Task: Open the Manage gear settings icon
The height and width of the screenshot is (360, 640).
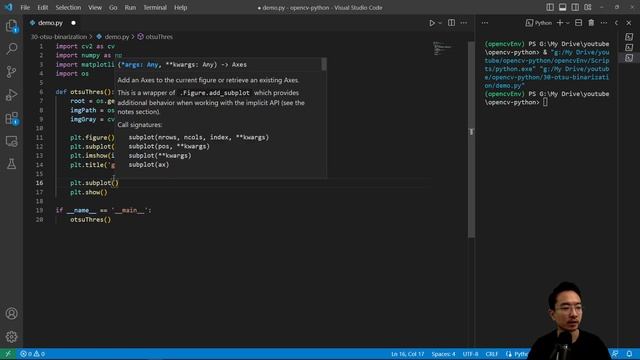Action: 11,337
